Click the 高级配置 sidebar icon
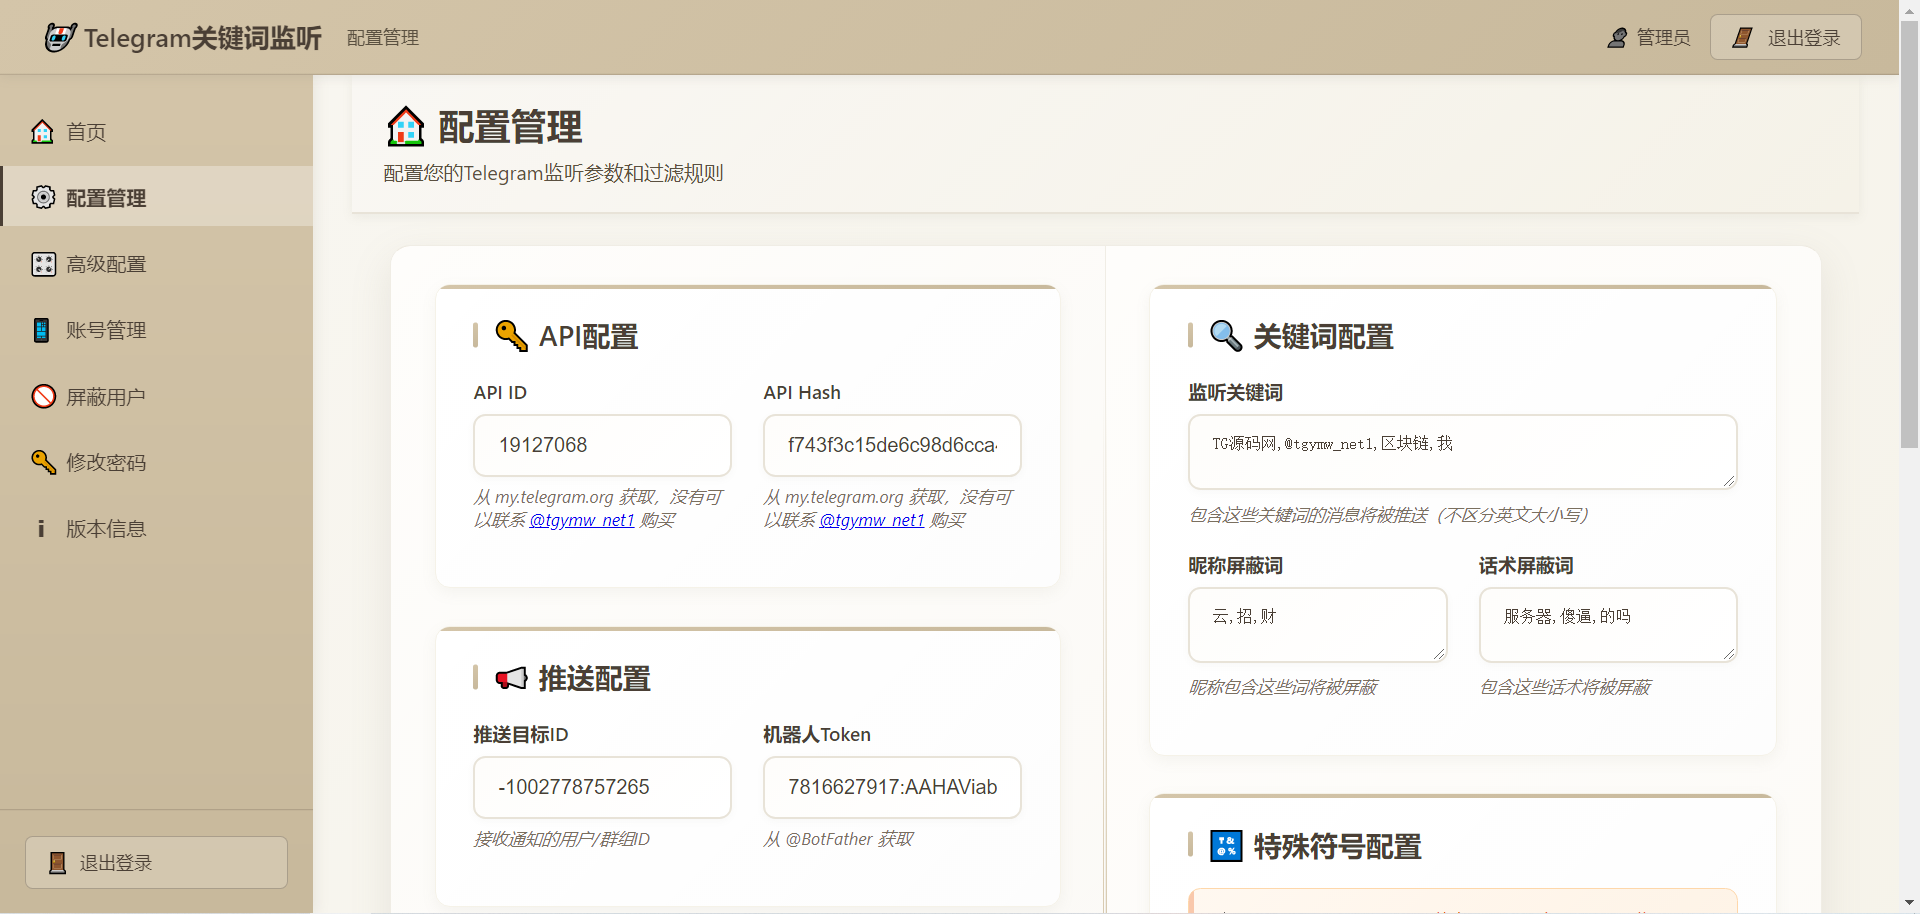Viewport: 1920px width, 914px height. (43, 264)
